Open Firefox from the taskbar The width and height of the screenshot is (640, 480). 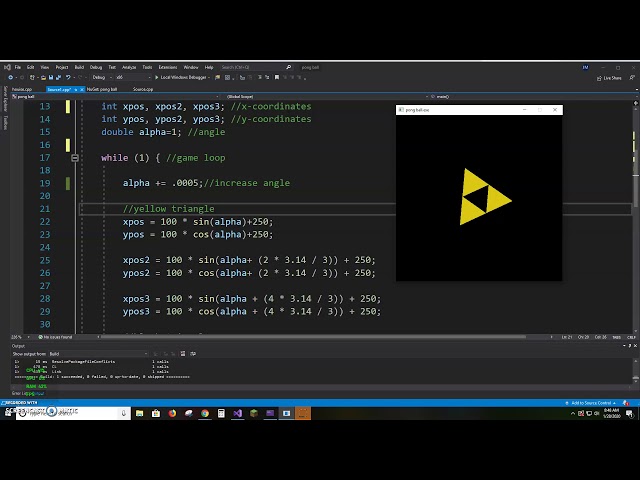click(x=172, y=413)
